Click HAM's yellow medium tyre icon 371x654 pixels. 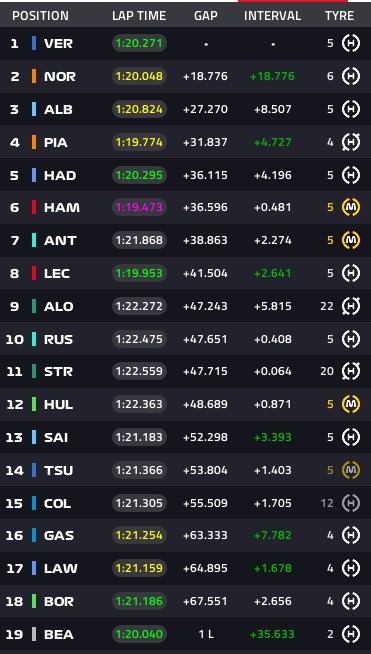click(x=351, y=207)
